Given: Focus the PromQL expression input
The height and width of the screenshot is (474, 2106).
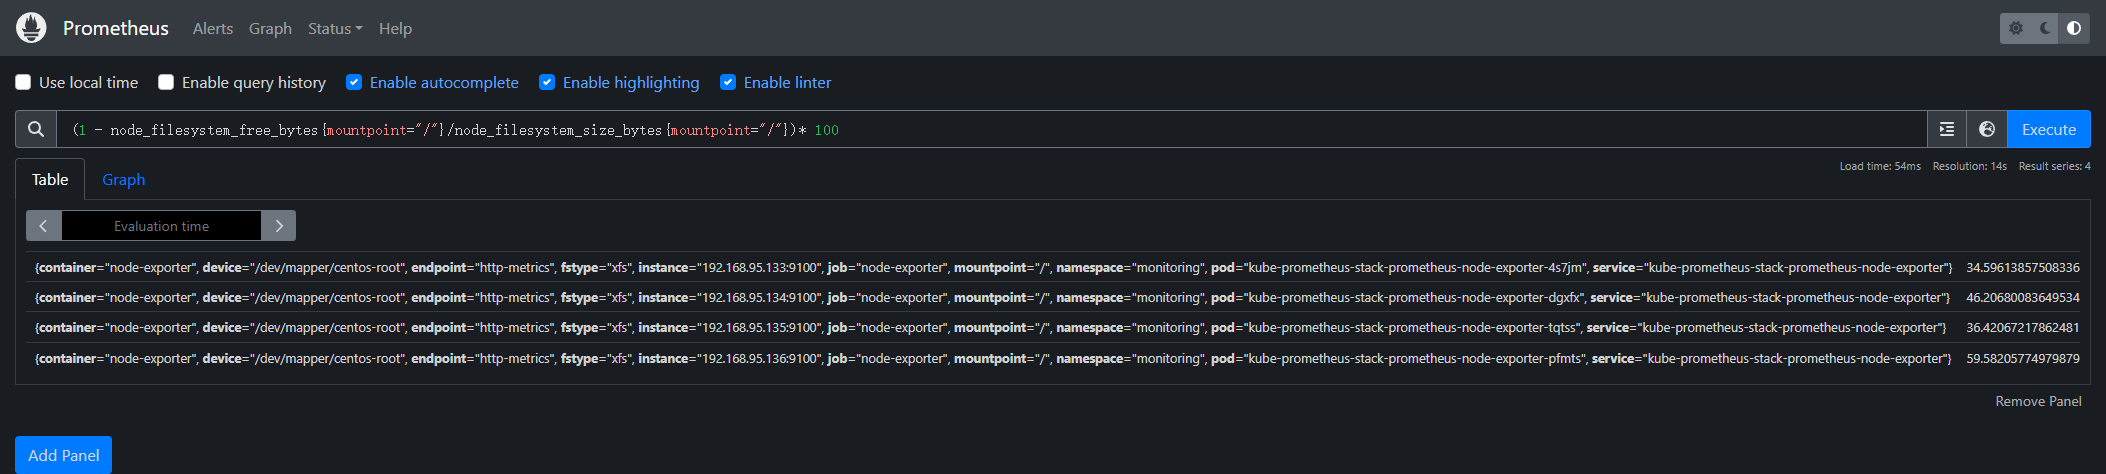Looking at the screenshot, I should tap(990, 129).
